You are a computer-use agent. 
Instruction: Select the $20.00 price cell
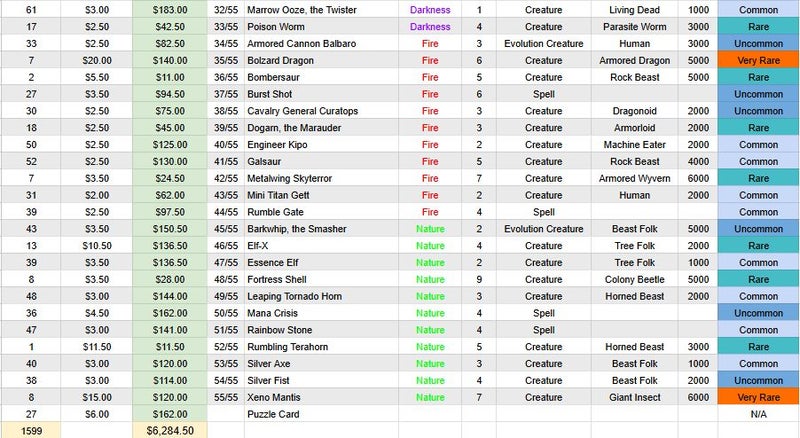97,60
